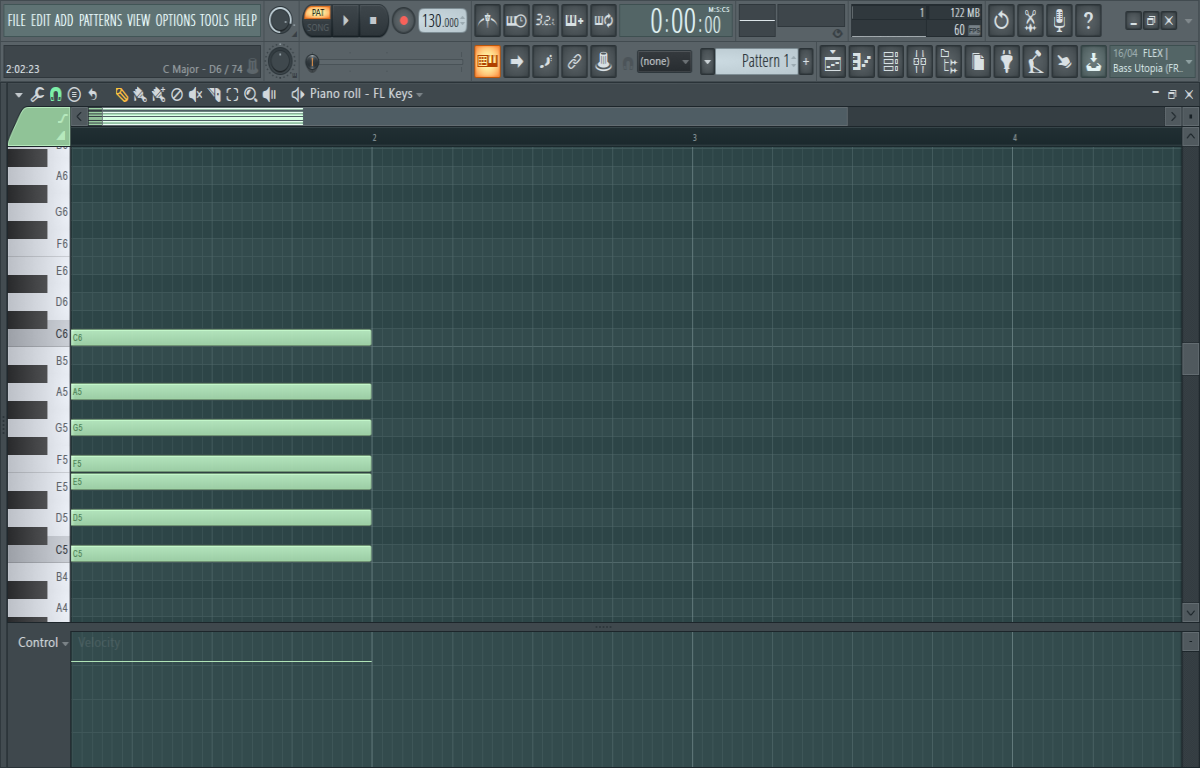Open the PATTERNS menu
This screenshot has height=768, width=1200.
coord(101,20)
